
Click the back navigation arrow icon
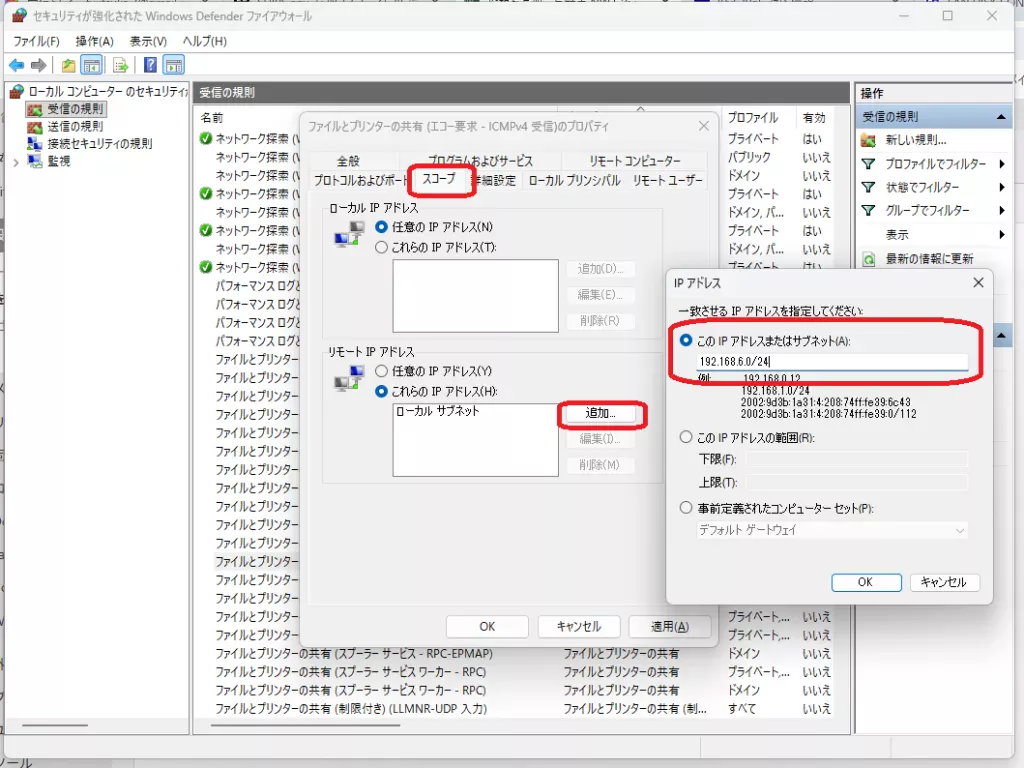pyautogui.click(x=17, y=64)
